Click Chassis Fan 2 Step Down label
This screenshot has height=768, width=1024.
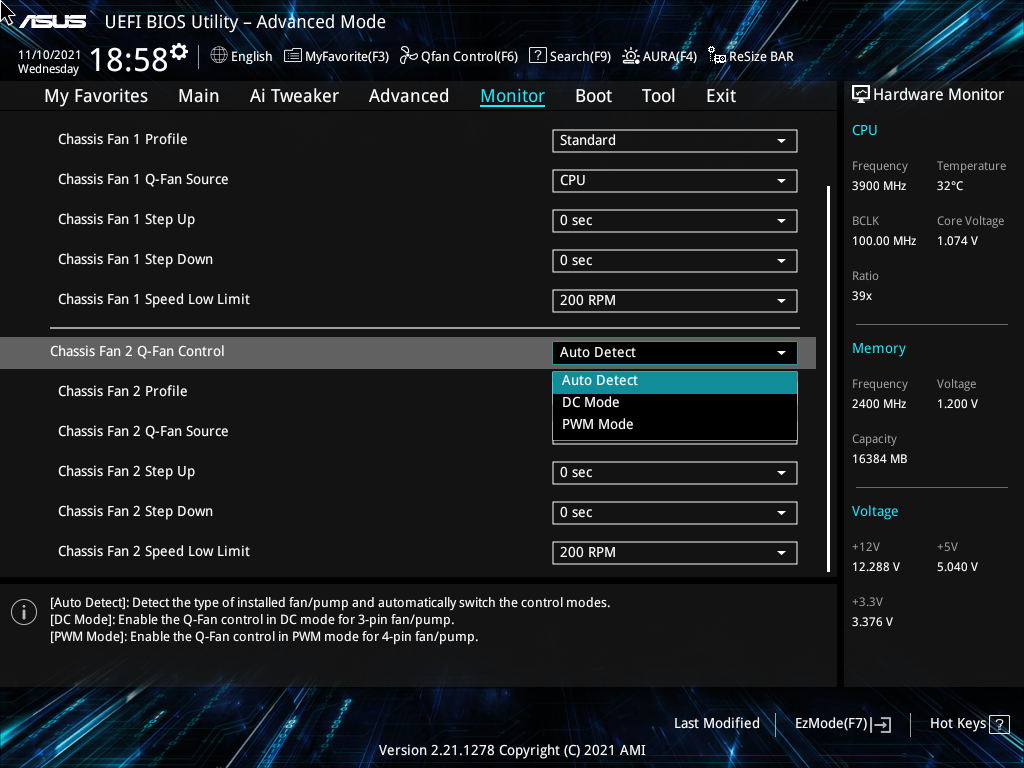[135, 511]
